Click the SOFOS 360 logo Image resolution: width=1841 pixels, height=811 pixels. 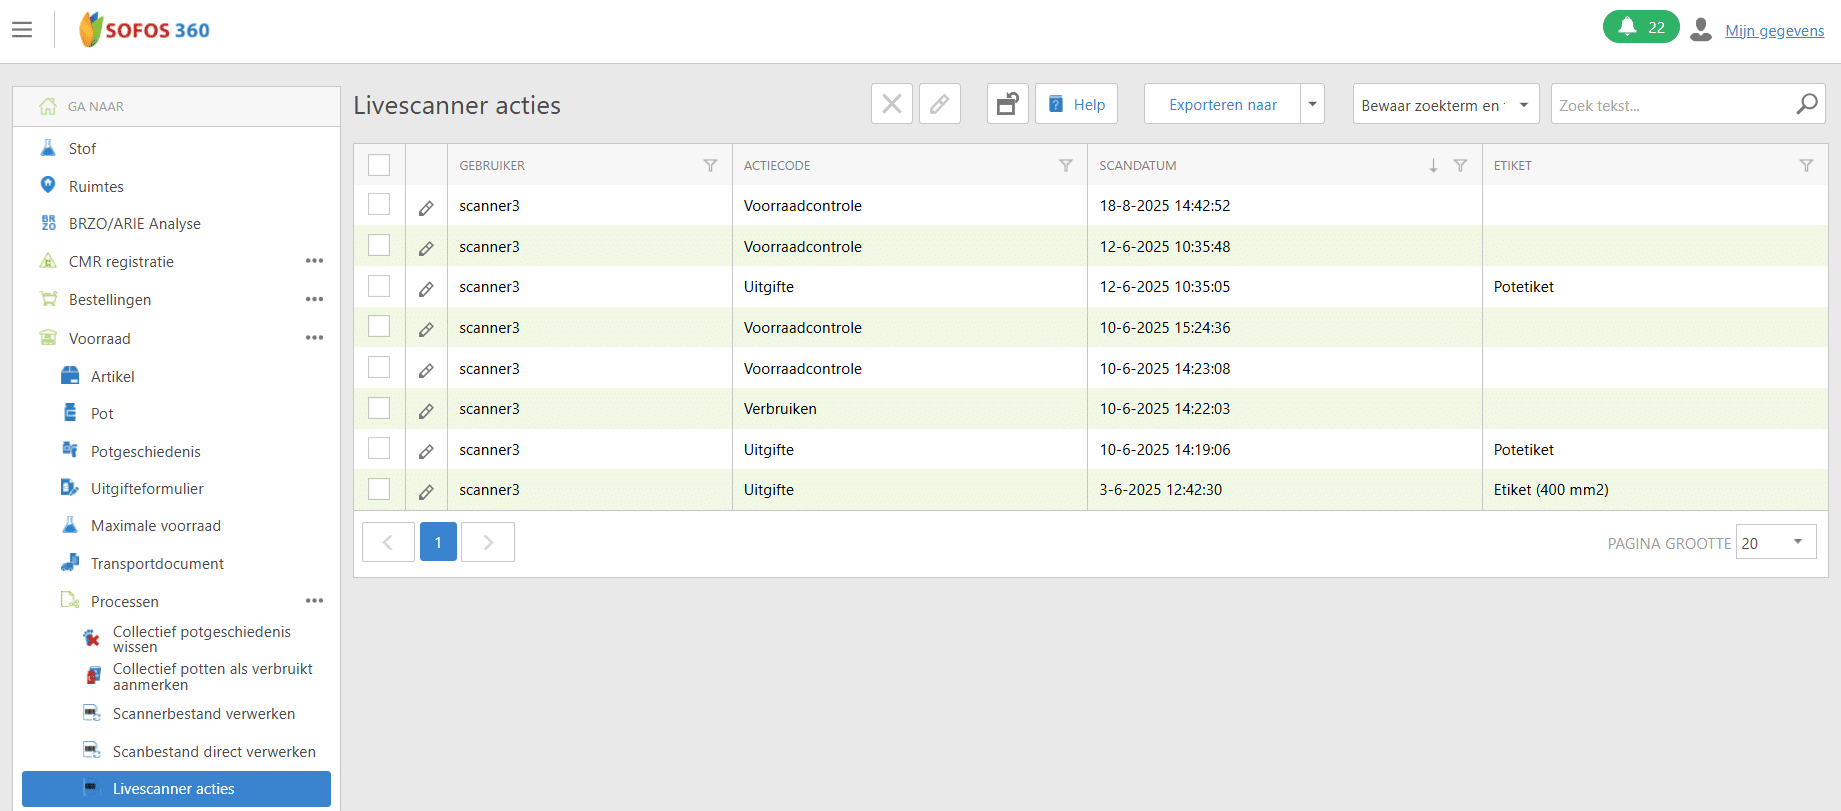click(x=145, y=30)
